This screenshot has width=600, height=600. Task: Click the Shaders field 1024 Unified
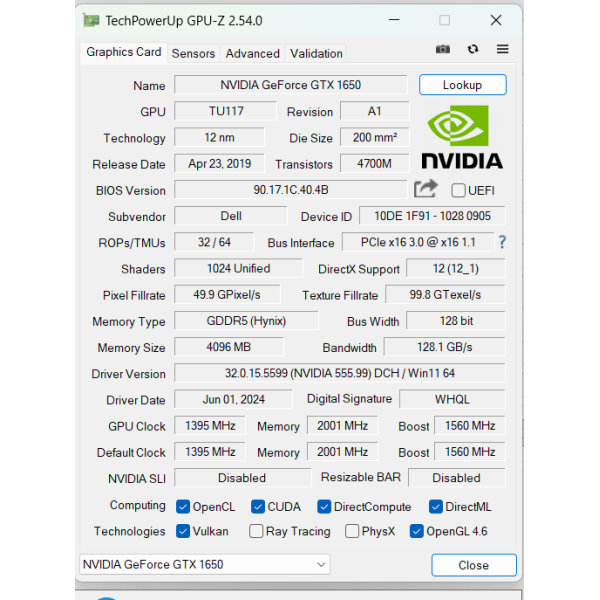238,269
